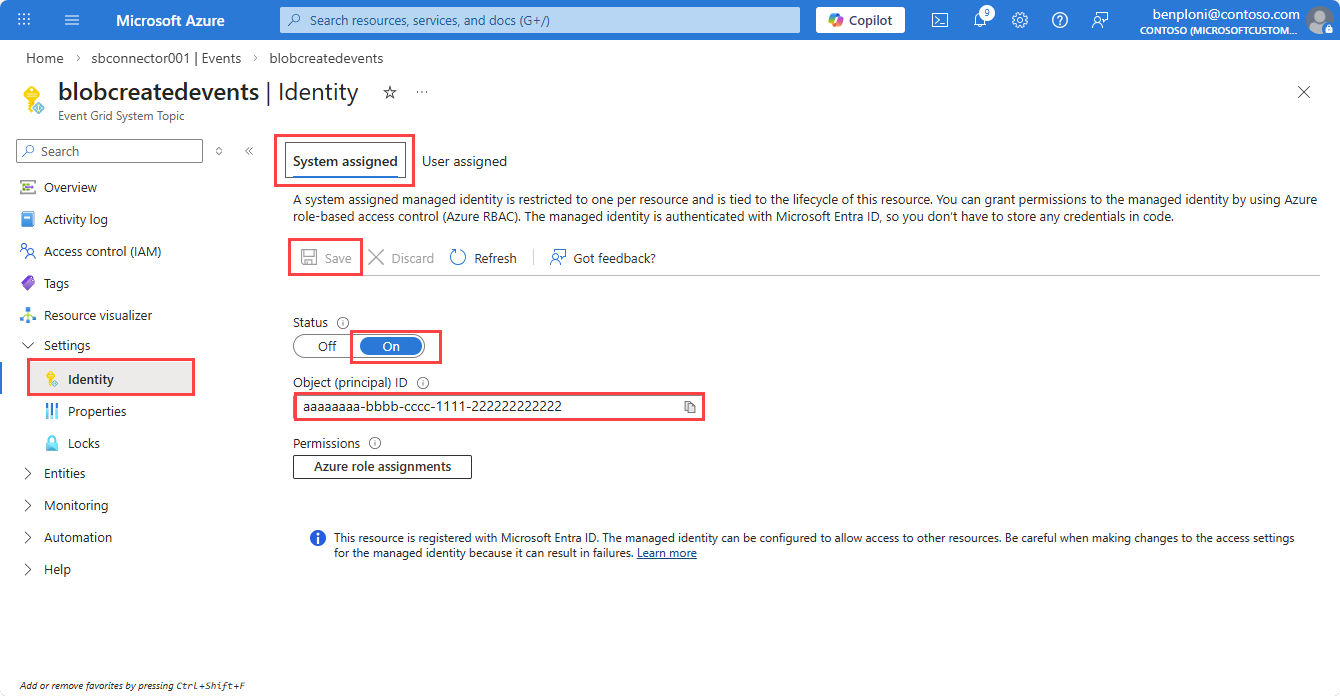This screenshot has width=1340, height=696.
Task: Click the blue info icon in the notice
Action: pos(318,539)
